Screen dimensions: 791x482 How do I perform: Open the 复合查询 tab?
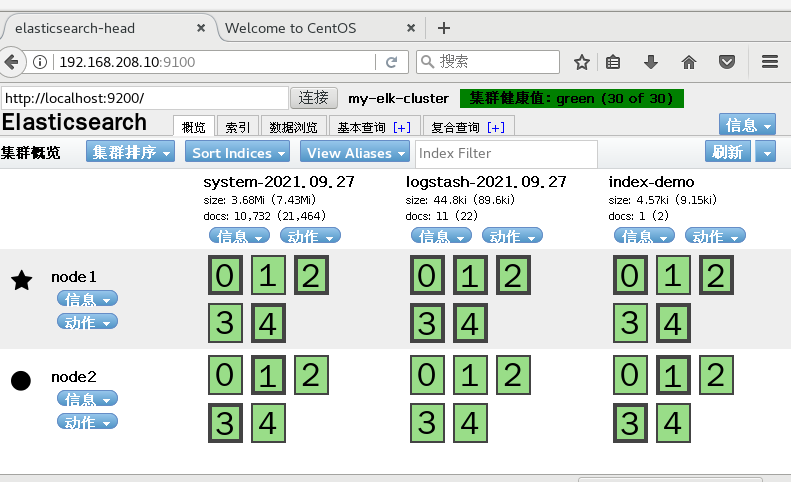455,127
